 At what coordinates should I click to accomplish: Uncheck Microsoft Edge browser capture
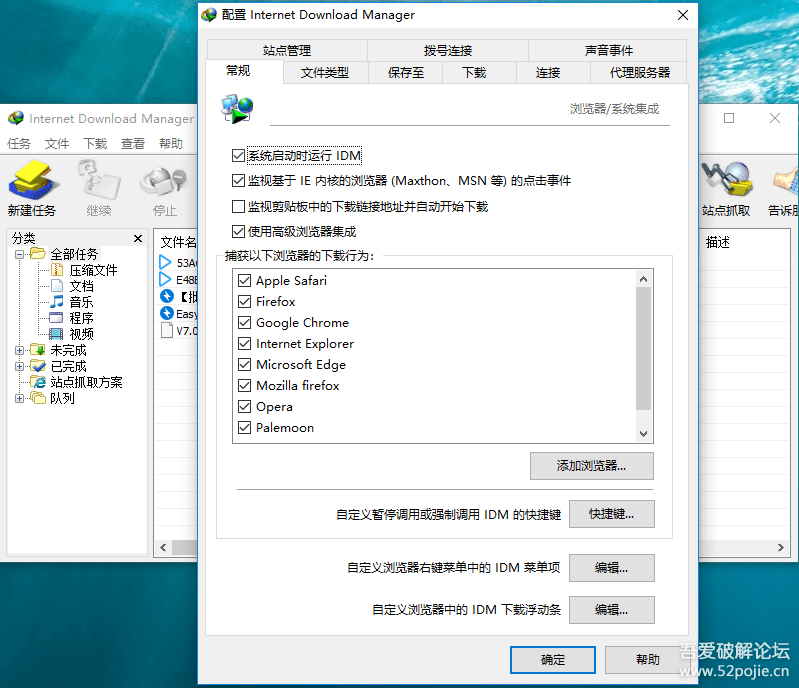coord(245,364)
